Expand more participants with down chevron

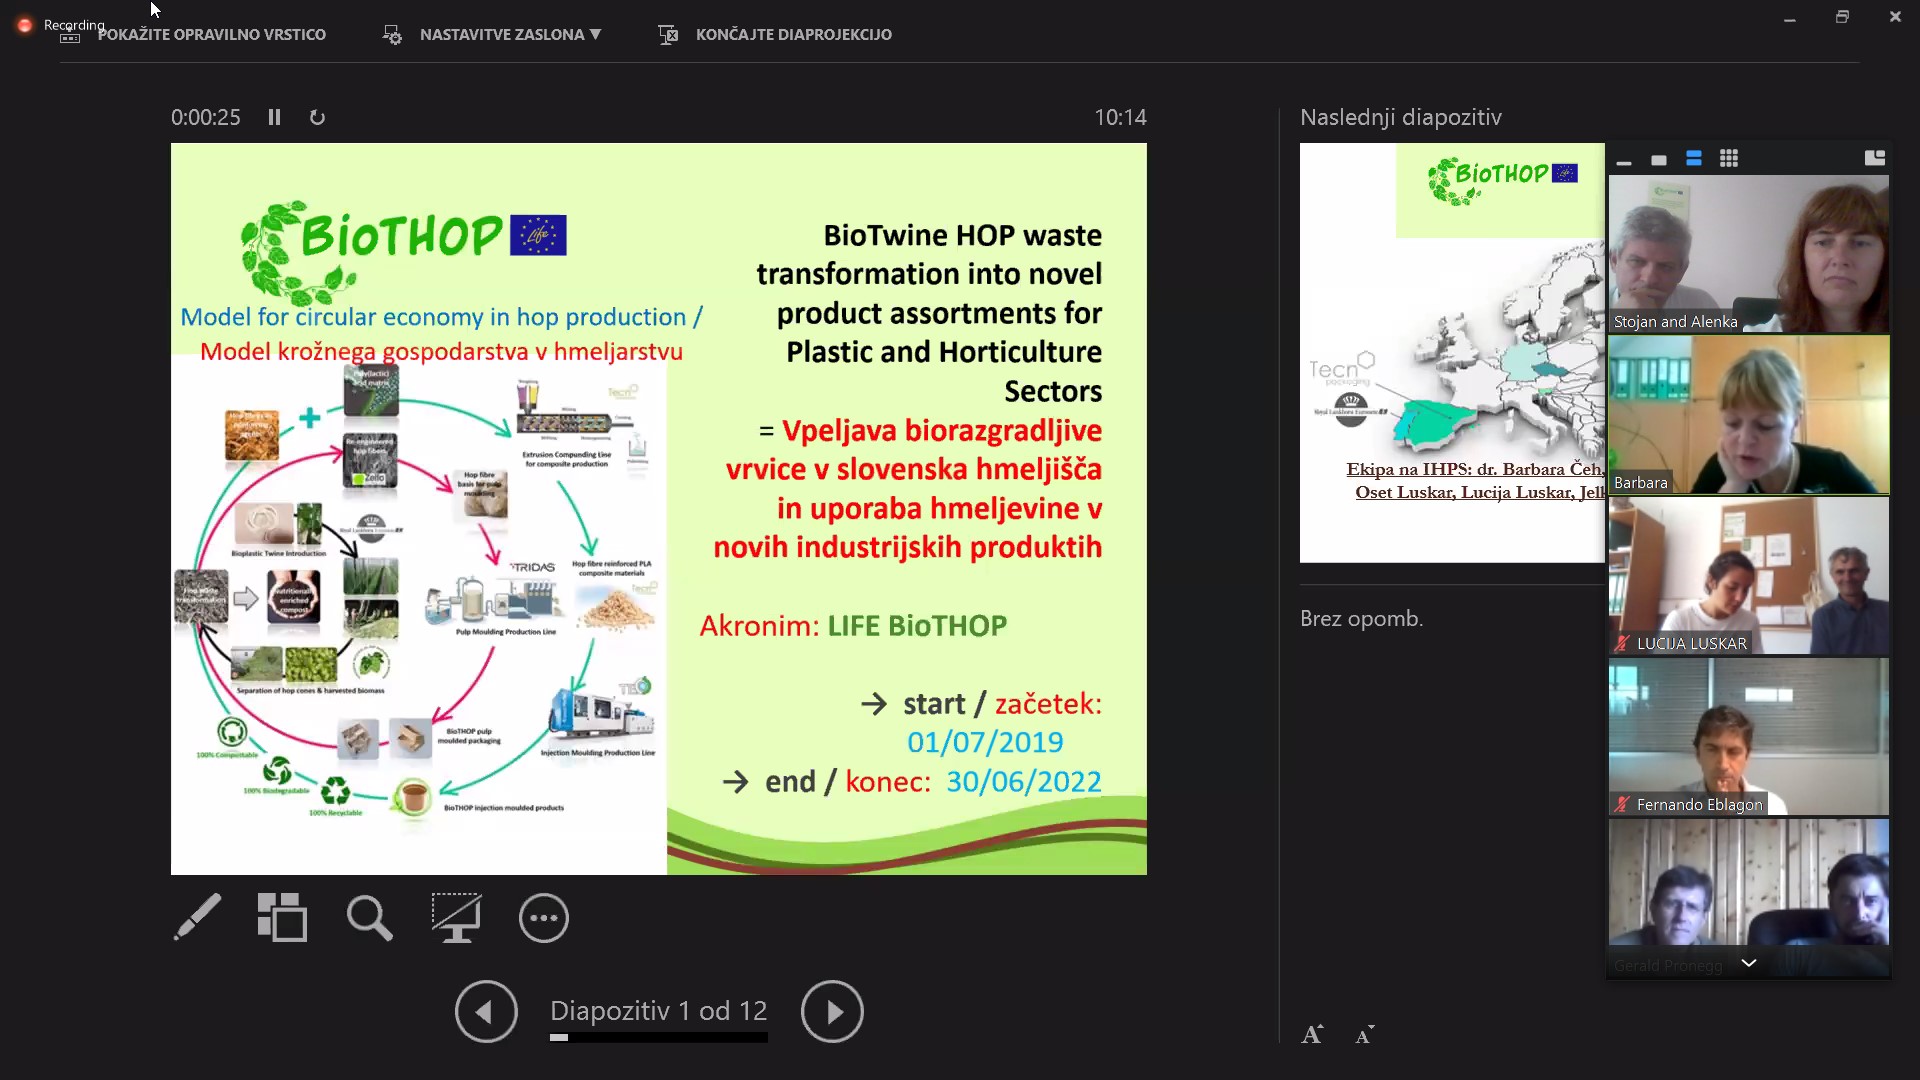coord(1749,963)
